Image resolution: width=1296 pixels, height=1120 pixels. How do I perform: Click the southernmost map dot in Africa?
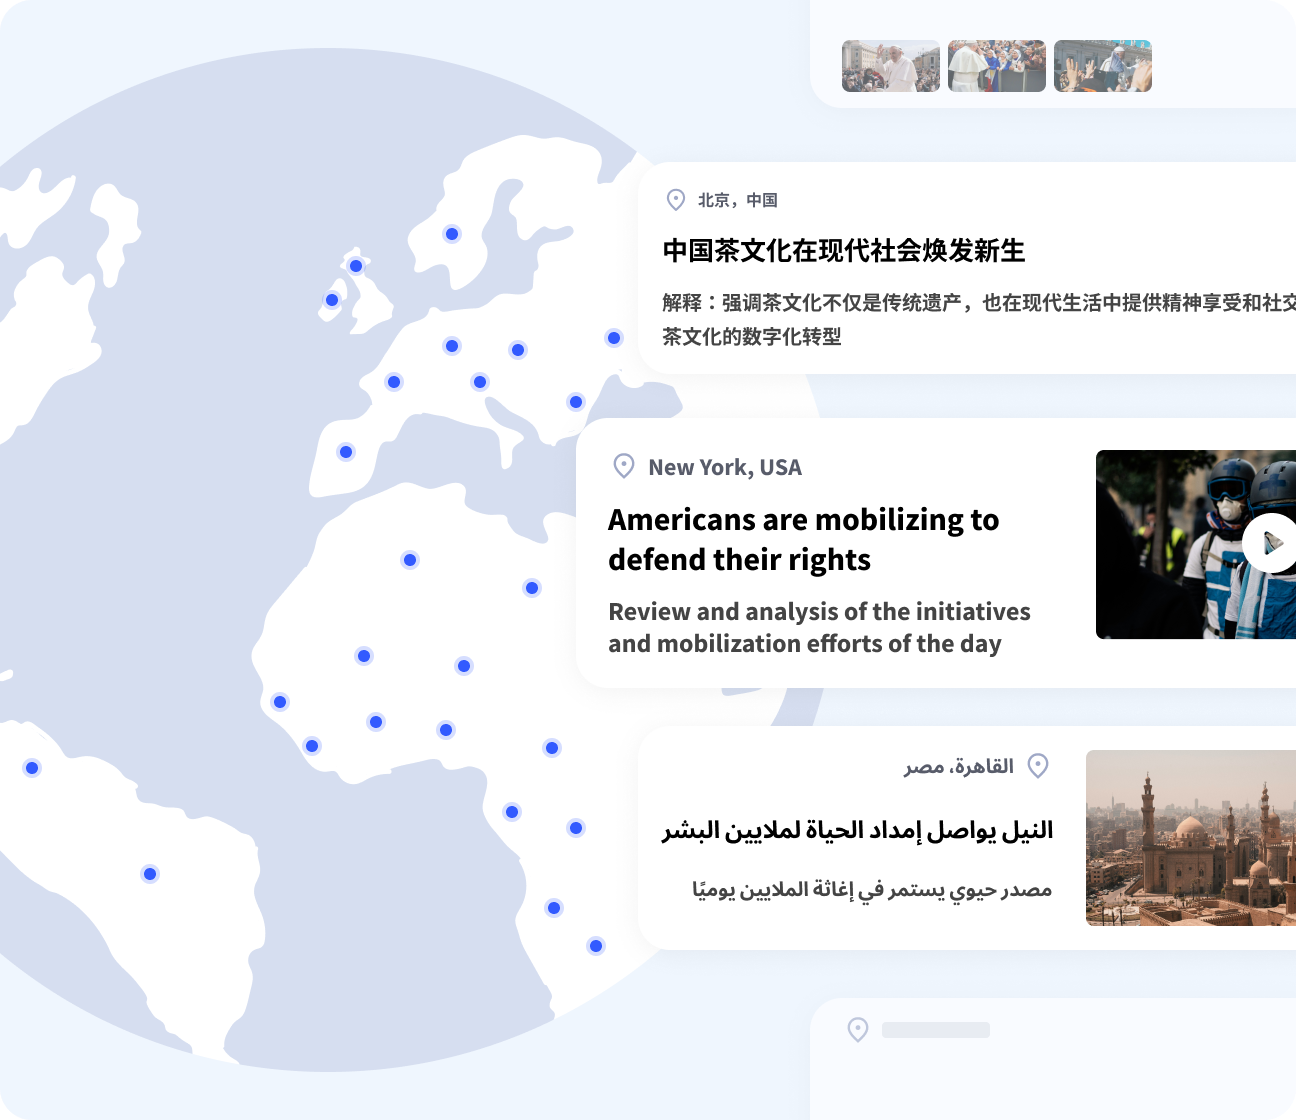point(596,946)
